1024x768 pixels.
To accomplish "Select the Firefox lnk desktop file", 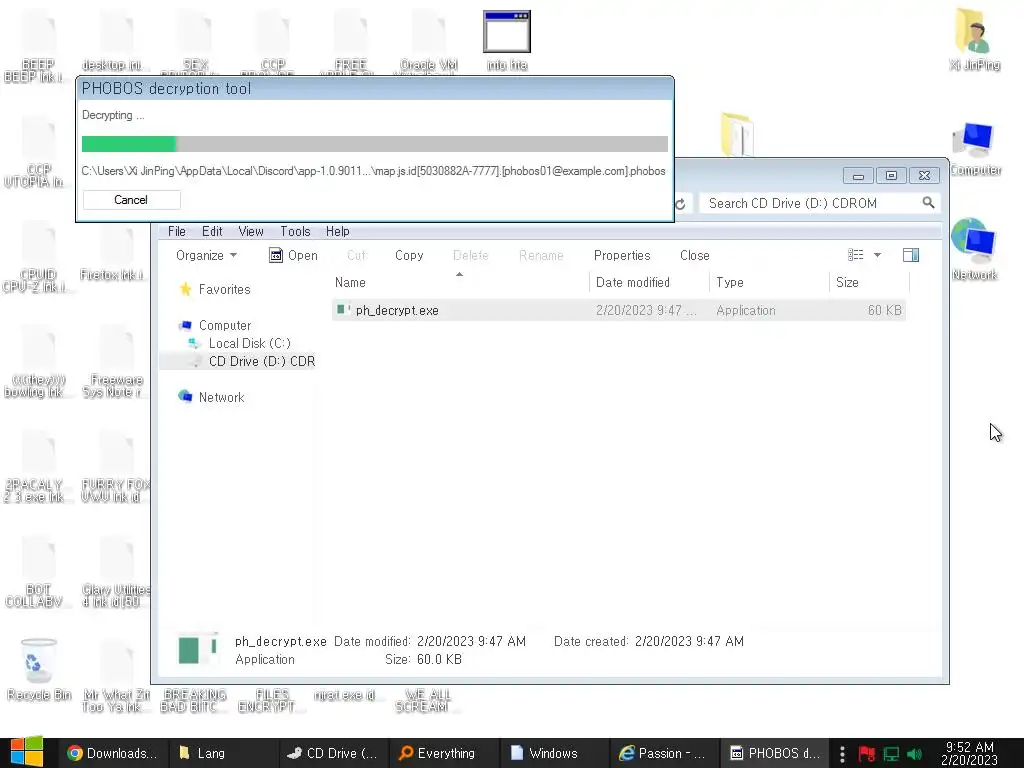I will (x=112, y=251).
